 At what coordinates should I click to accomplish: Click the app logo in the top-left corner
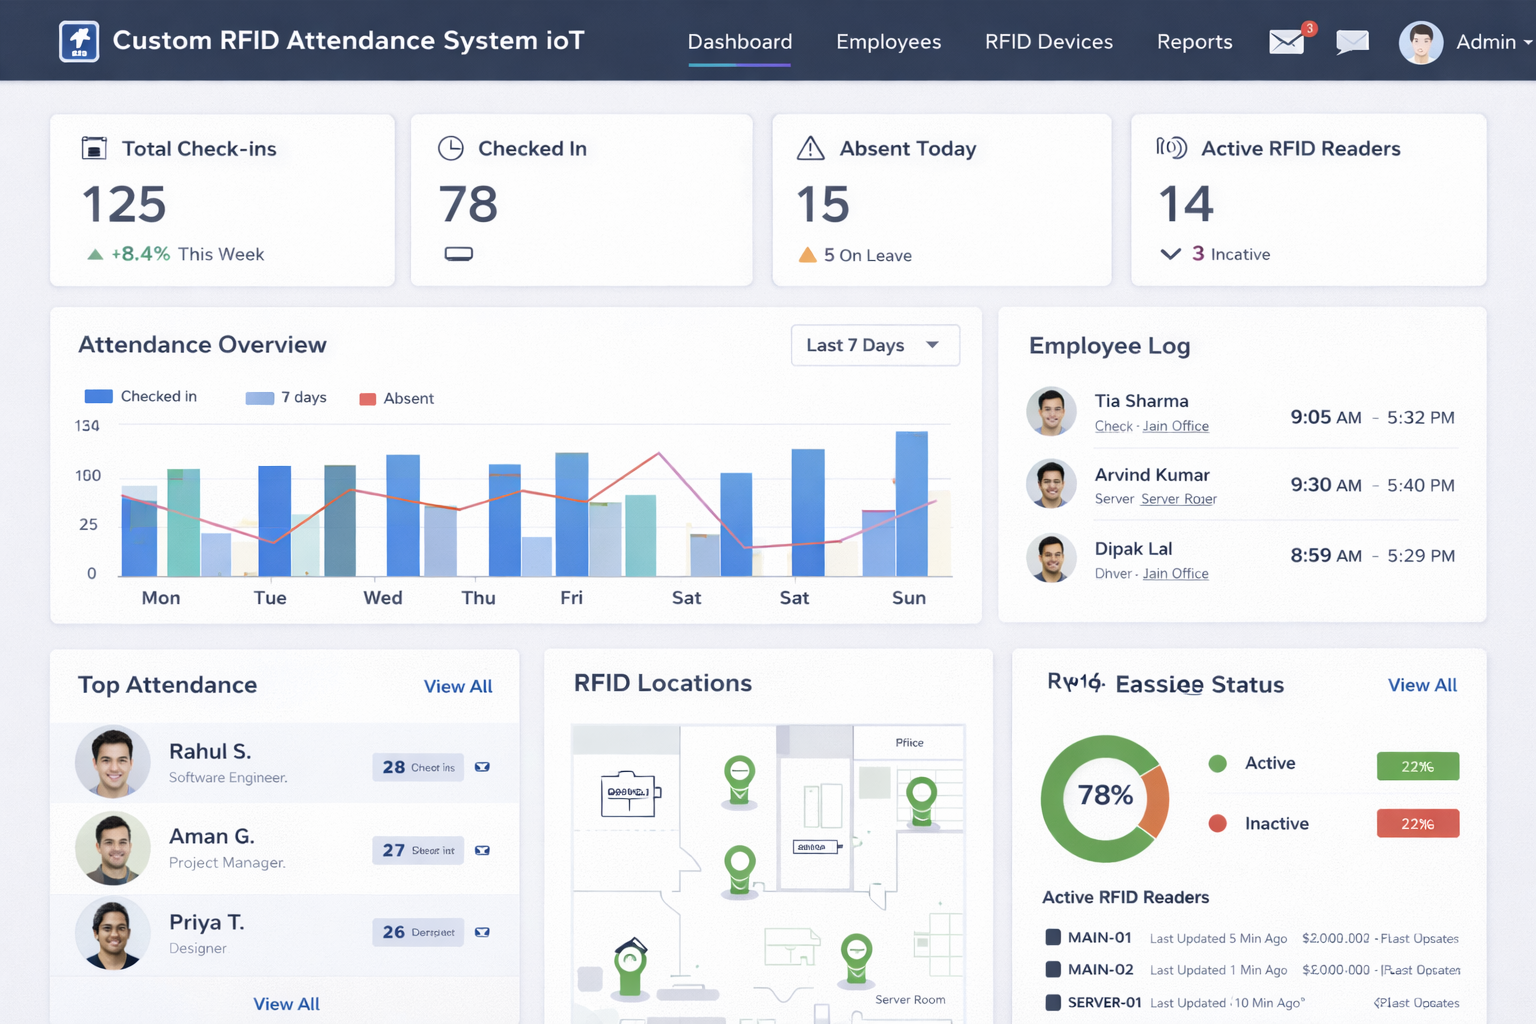tap(79, 41)
